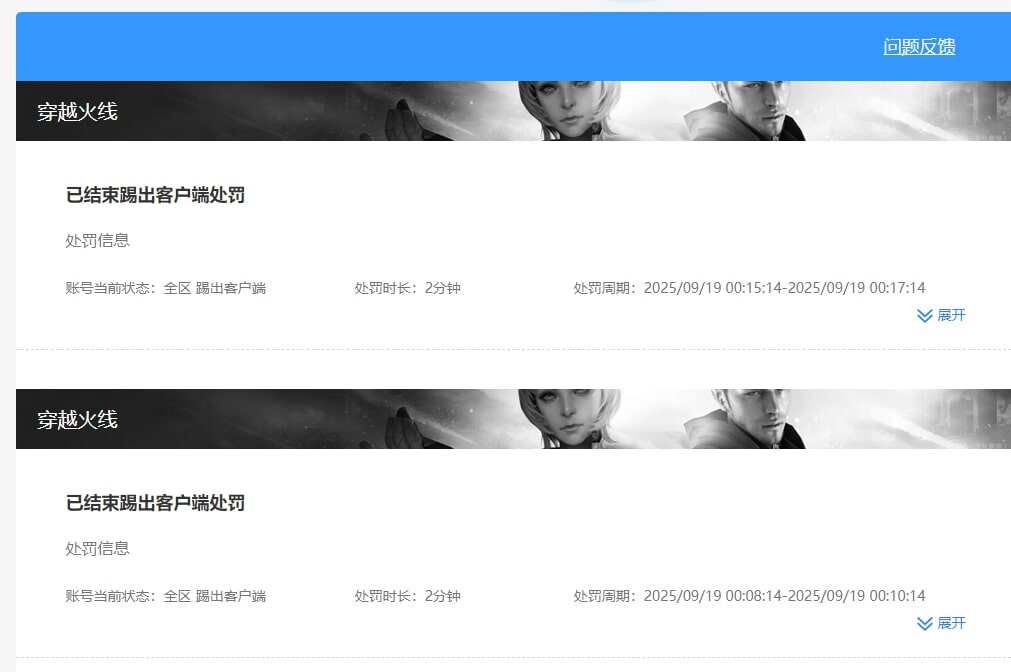The image size is (1011, 672).
Task: Click the 处罚信息 label in first record
Action: point(97,241)
